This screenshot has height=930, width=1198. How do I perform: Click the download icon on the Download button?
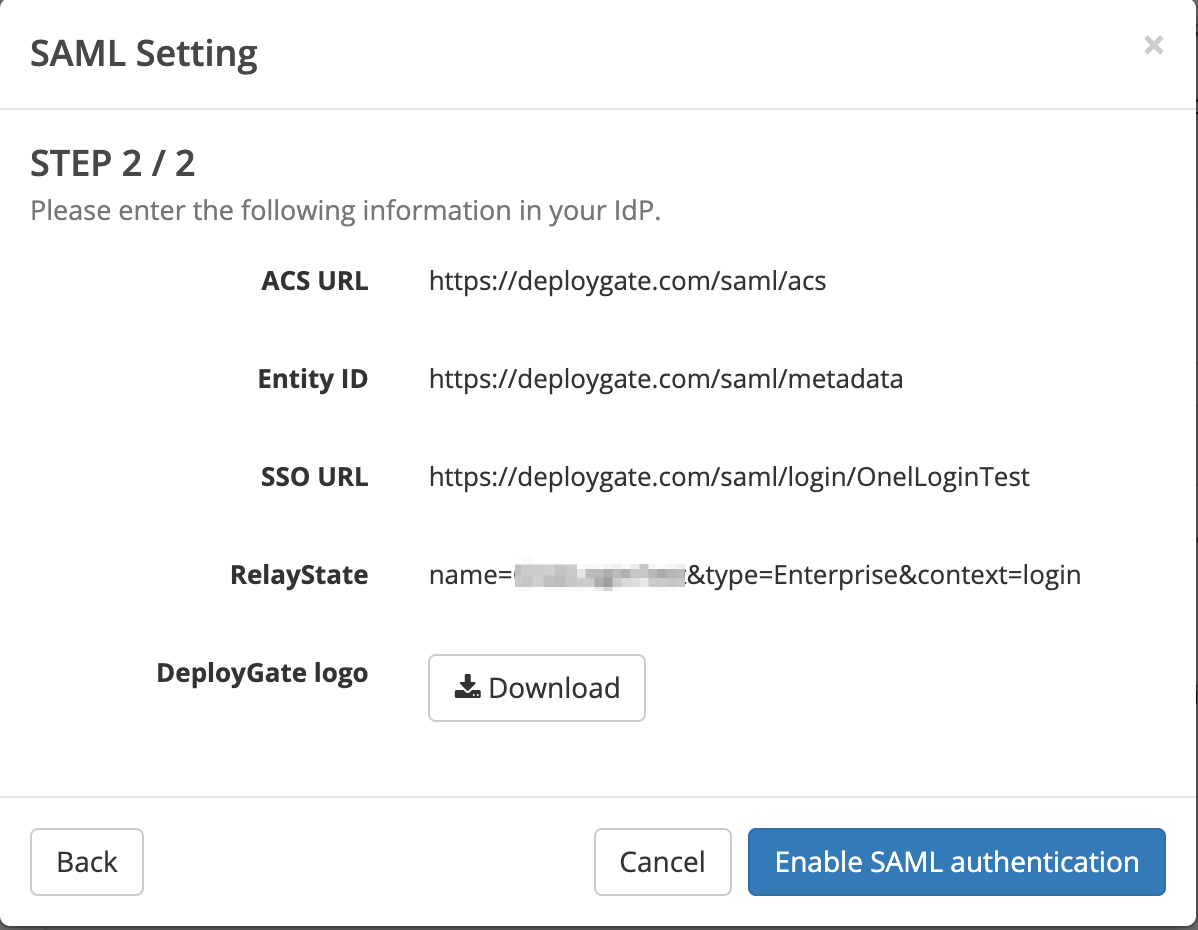(467, 687)
